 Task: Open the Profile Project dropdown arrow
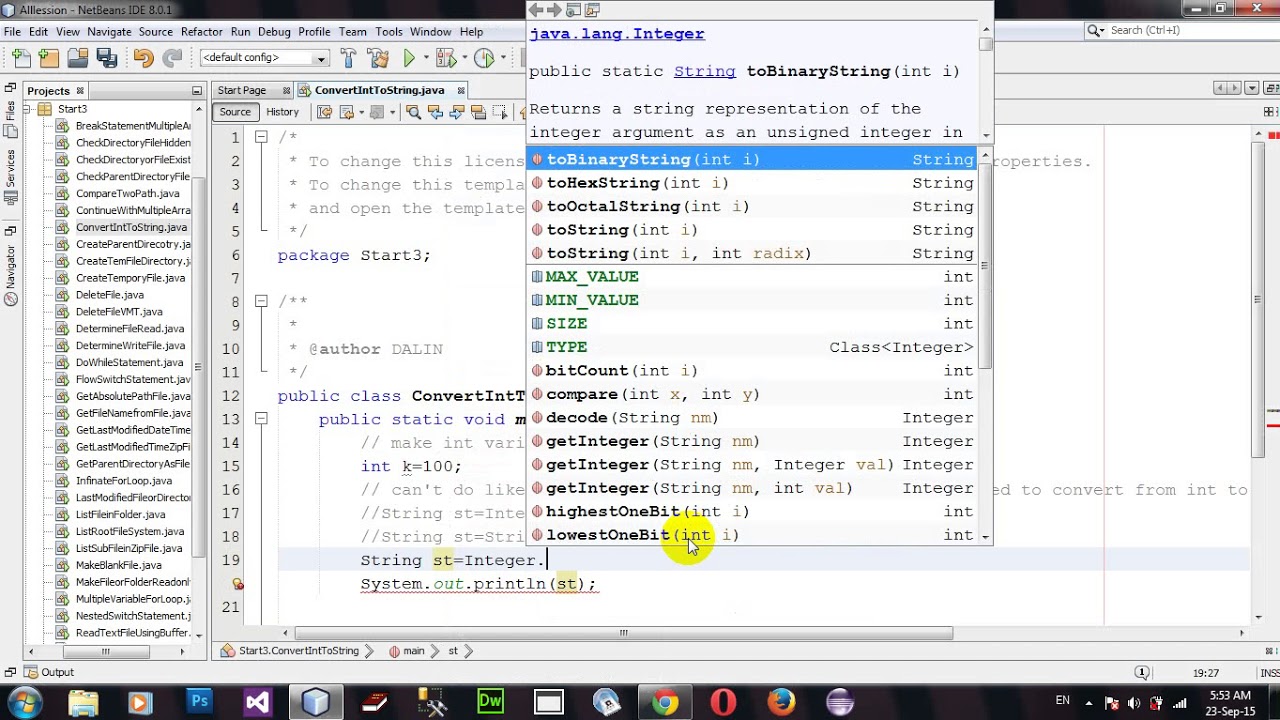[x=501, y=58]
